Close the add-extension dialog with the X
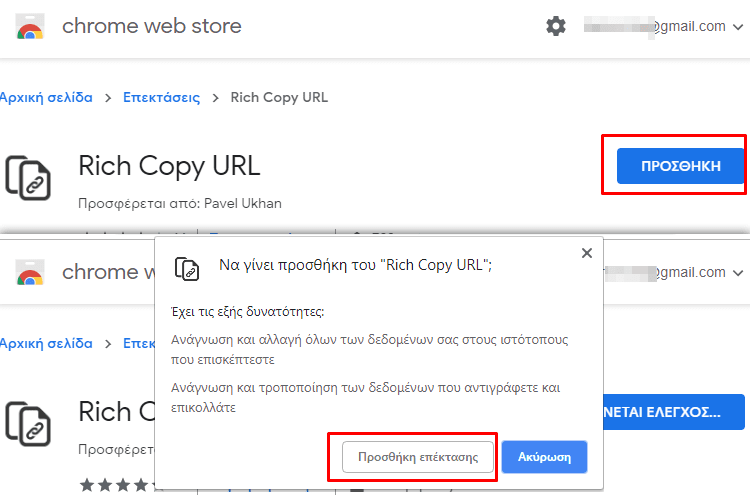This screenshot has width=750, height=500. [x=587, y=253]
